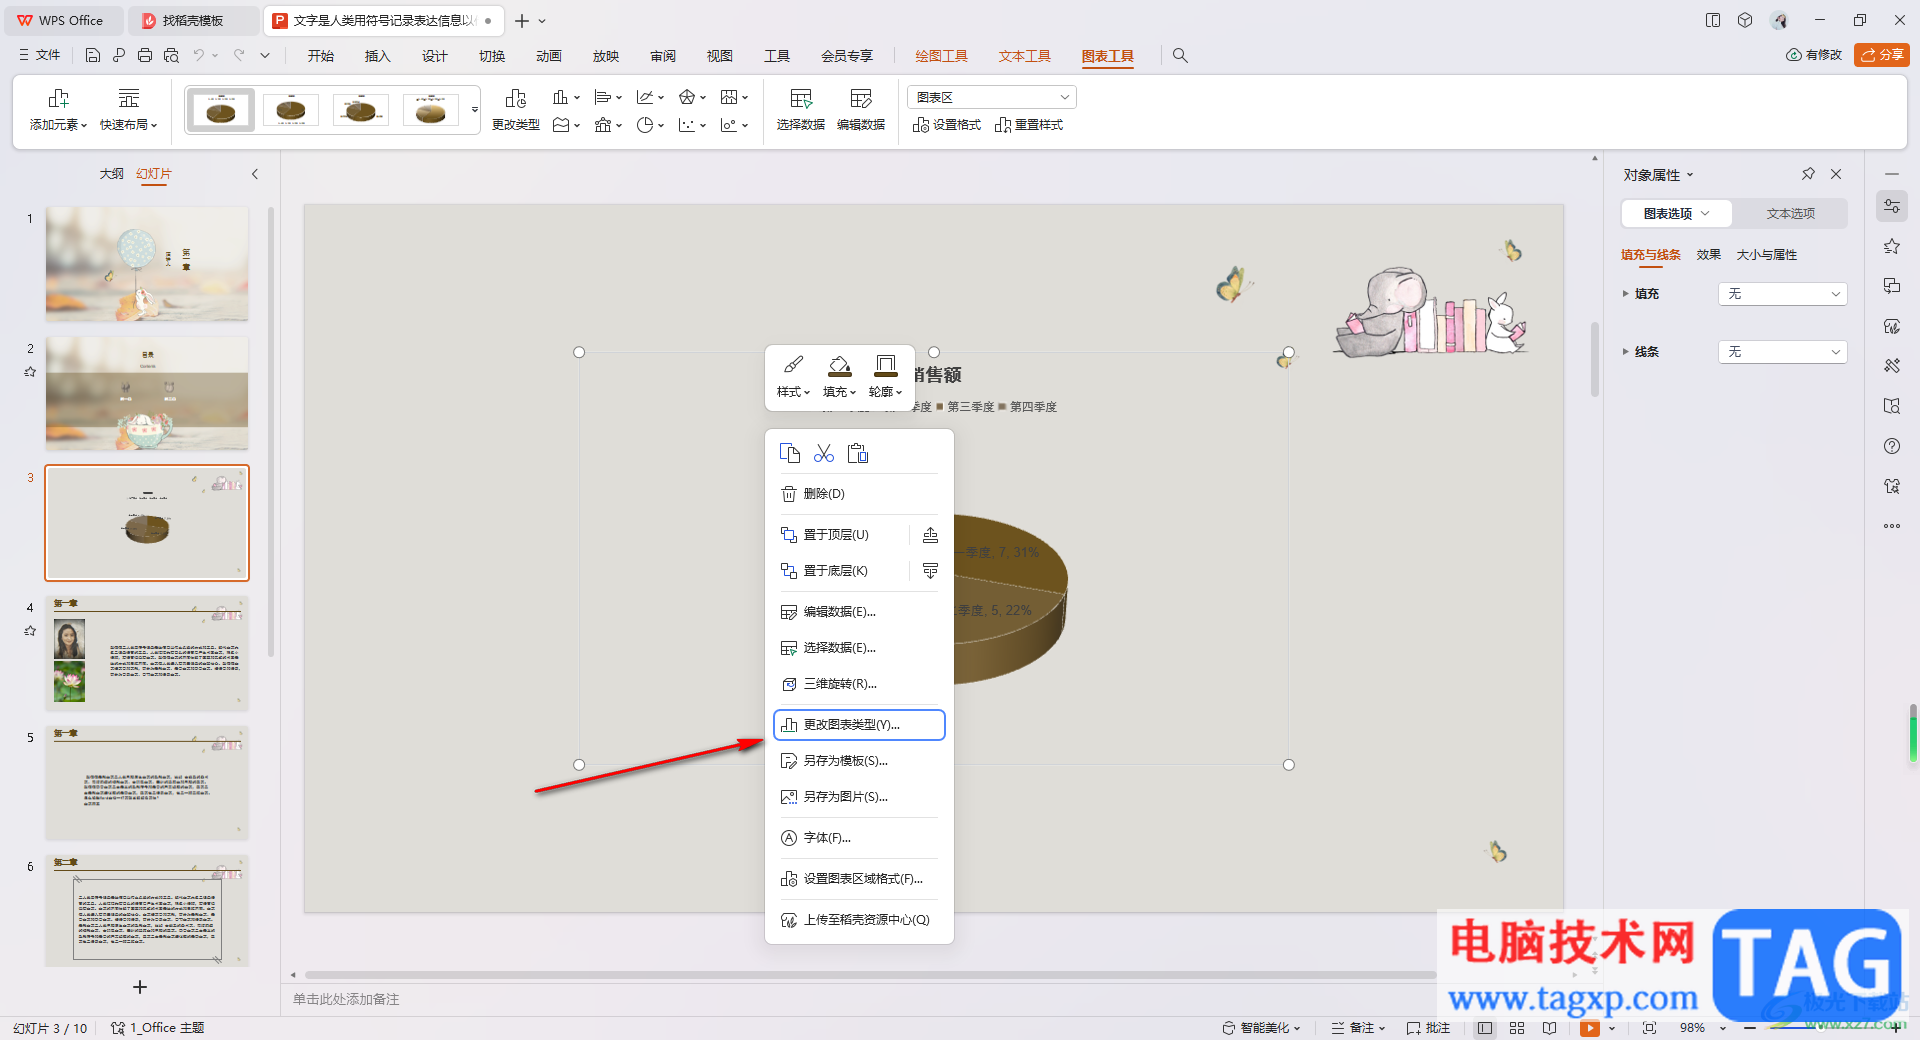Open the 图表区 chart element dropdown
The height and width of the screenshot is (1040, 1920).
(992, 97)
